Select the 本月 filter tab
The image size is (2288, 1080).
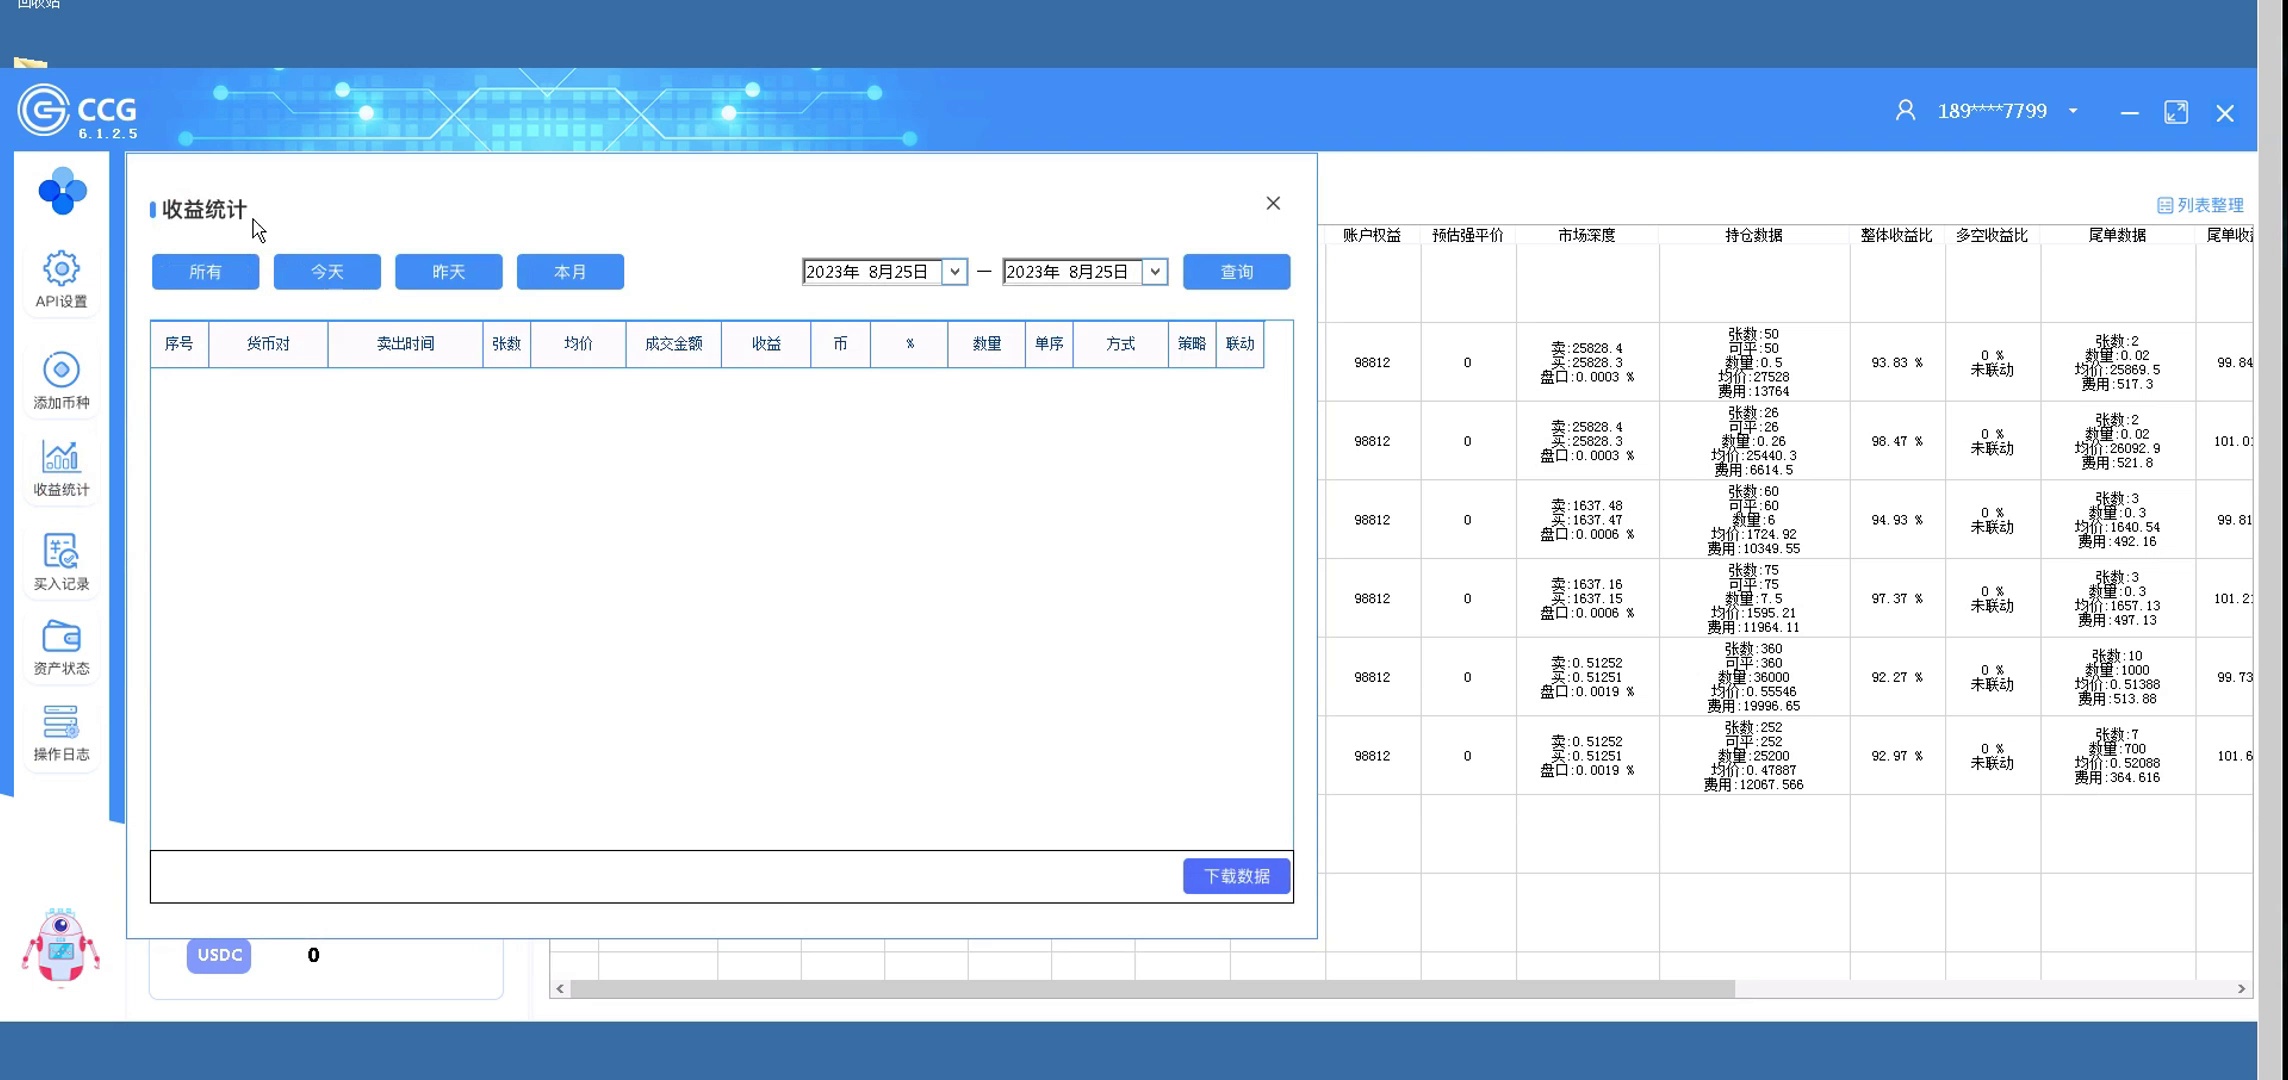pyautogui.click(x=570, y=272)
